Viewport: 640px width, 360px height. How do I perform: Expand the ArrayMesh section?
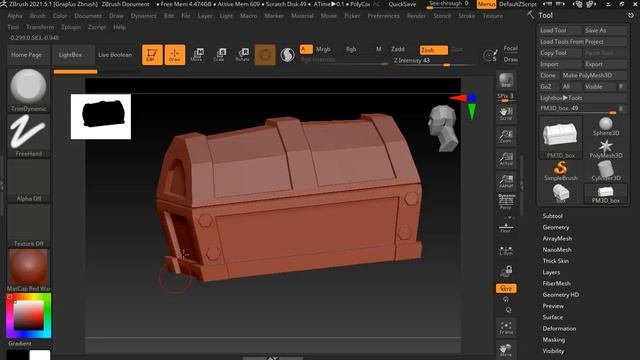tap(557, 238)
